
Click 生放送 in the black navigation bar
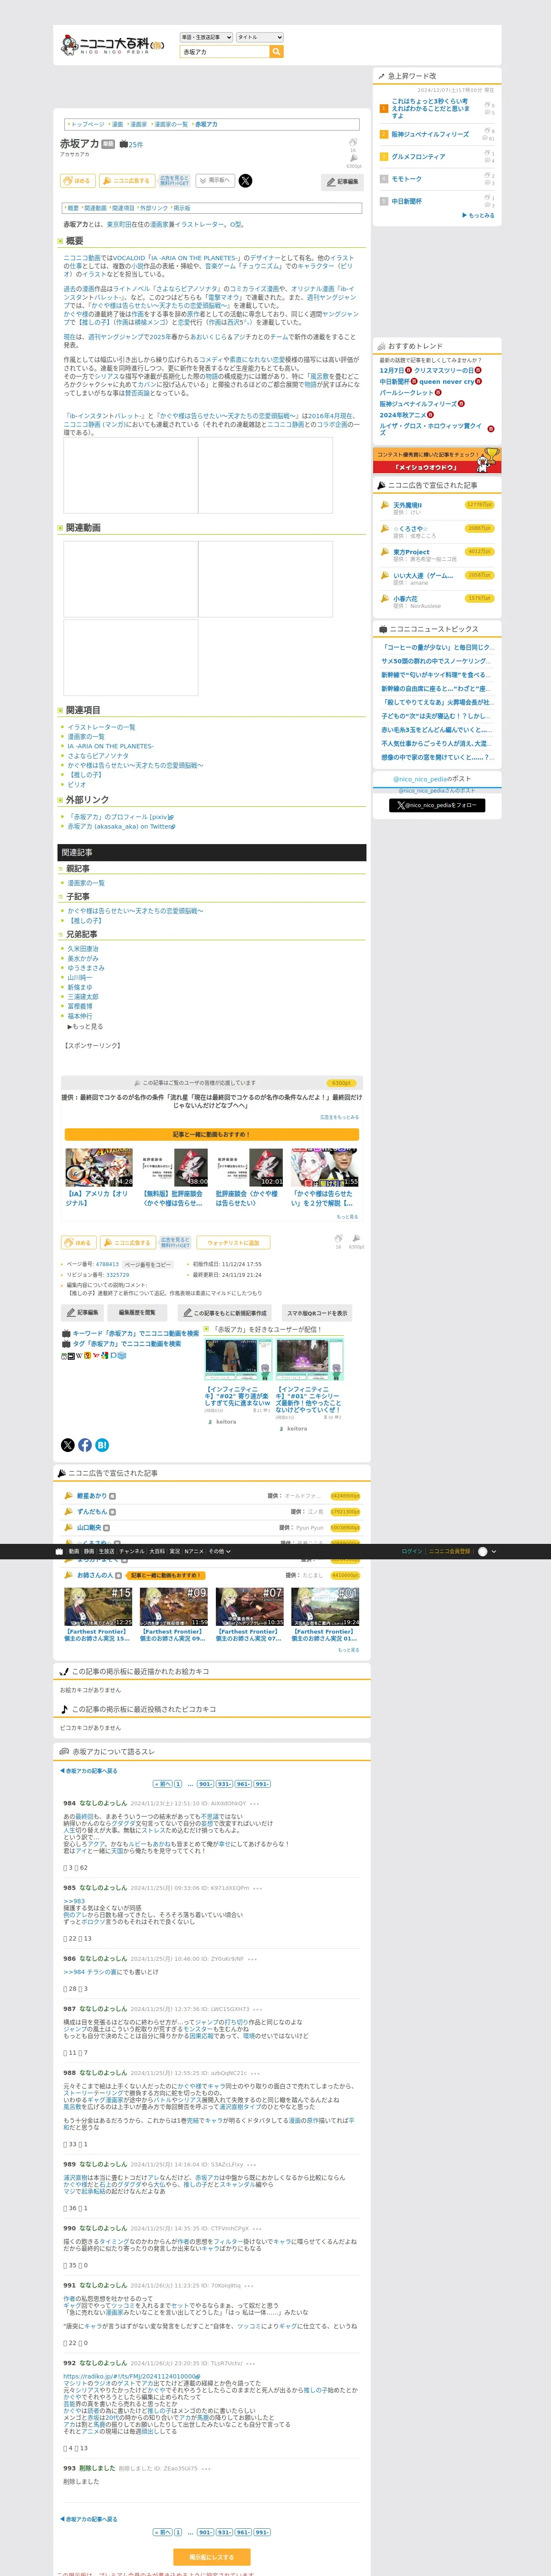pyautogui.click(x=106, y=1551)
